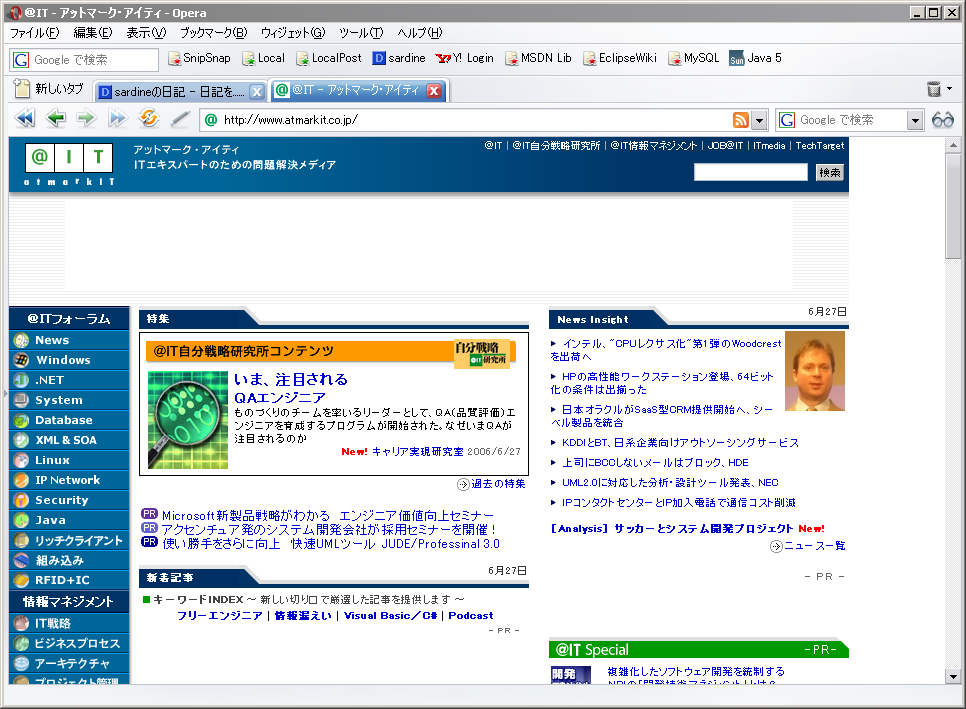The image size is (966, 709).
Task: Open the Linux forum link
Action: click(x=69, y=460)
